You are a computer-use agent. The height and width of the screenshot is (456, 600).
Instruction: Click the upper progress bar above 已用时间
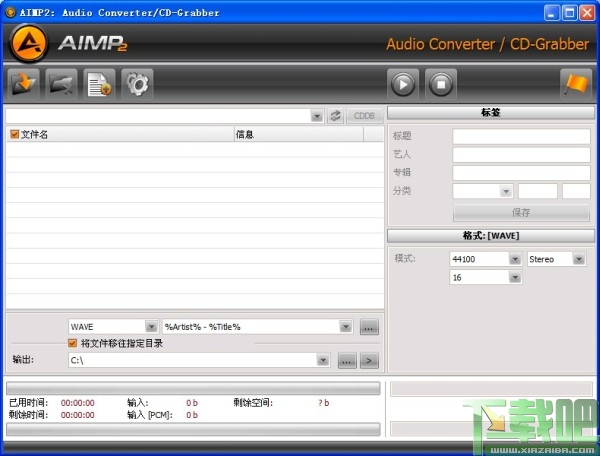[193, 388]
